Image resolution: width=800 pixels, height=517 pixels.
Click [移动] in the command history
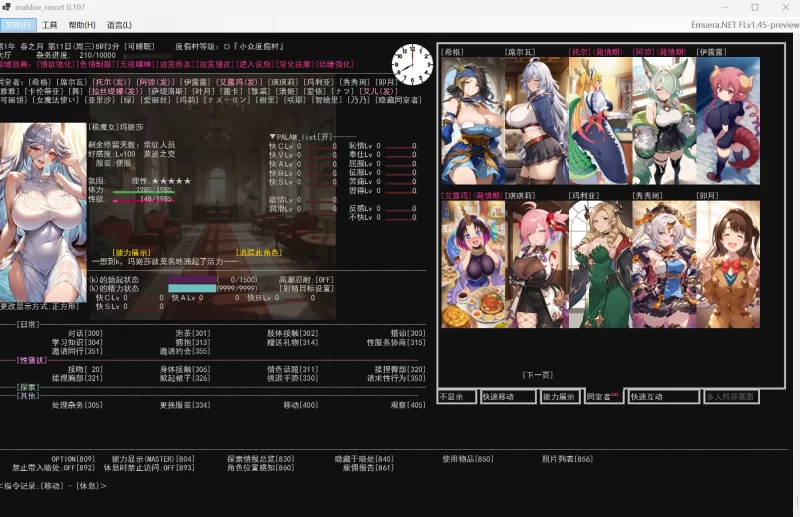click(x=52, y=486)
